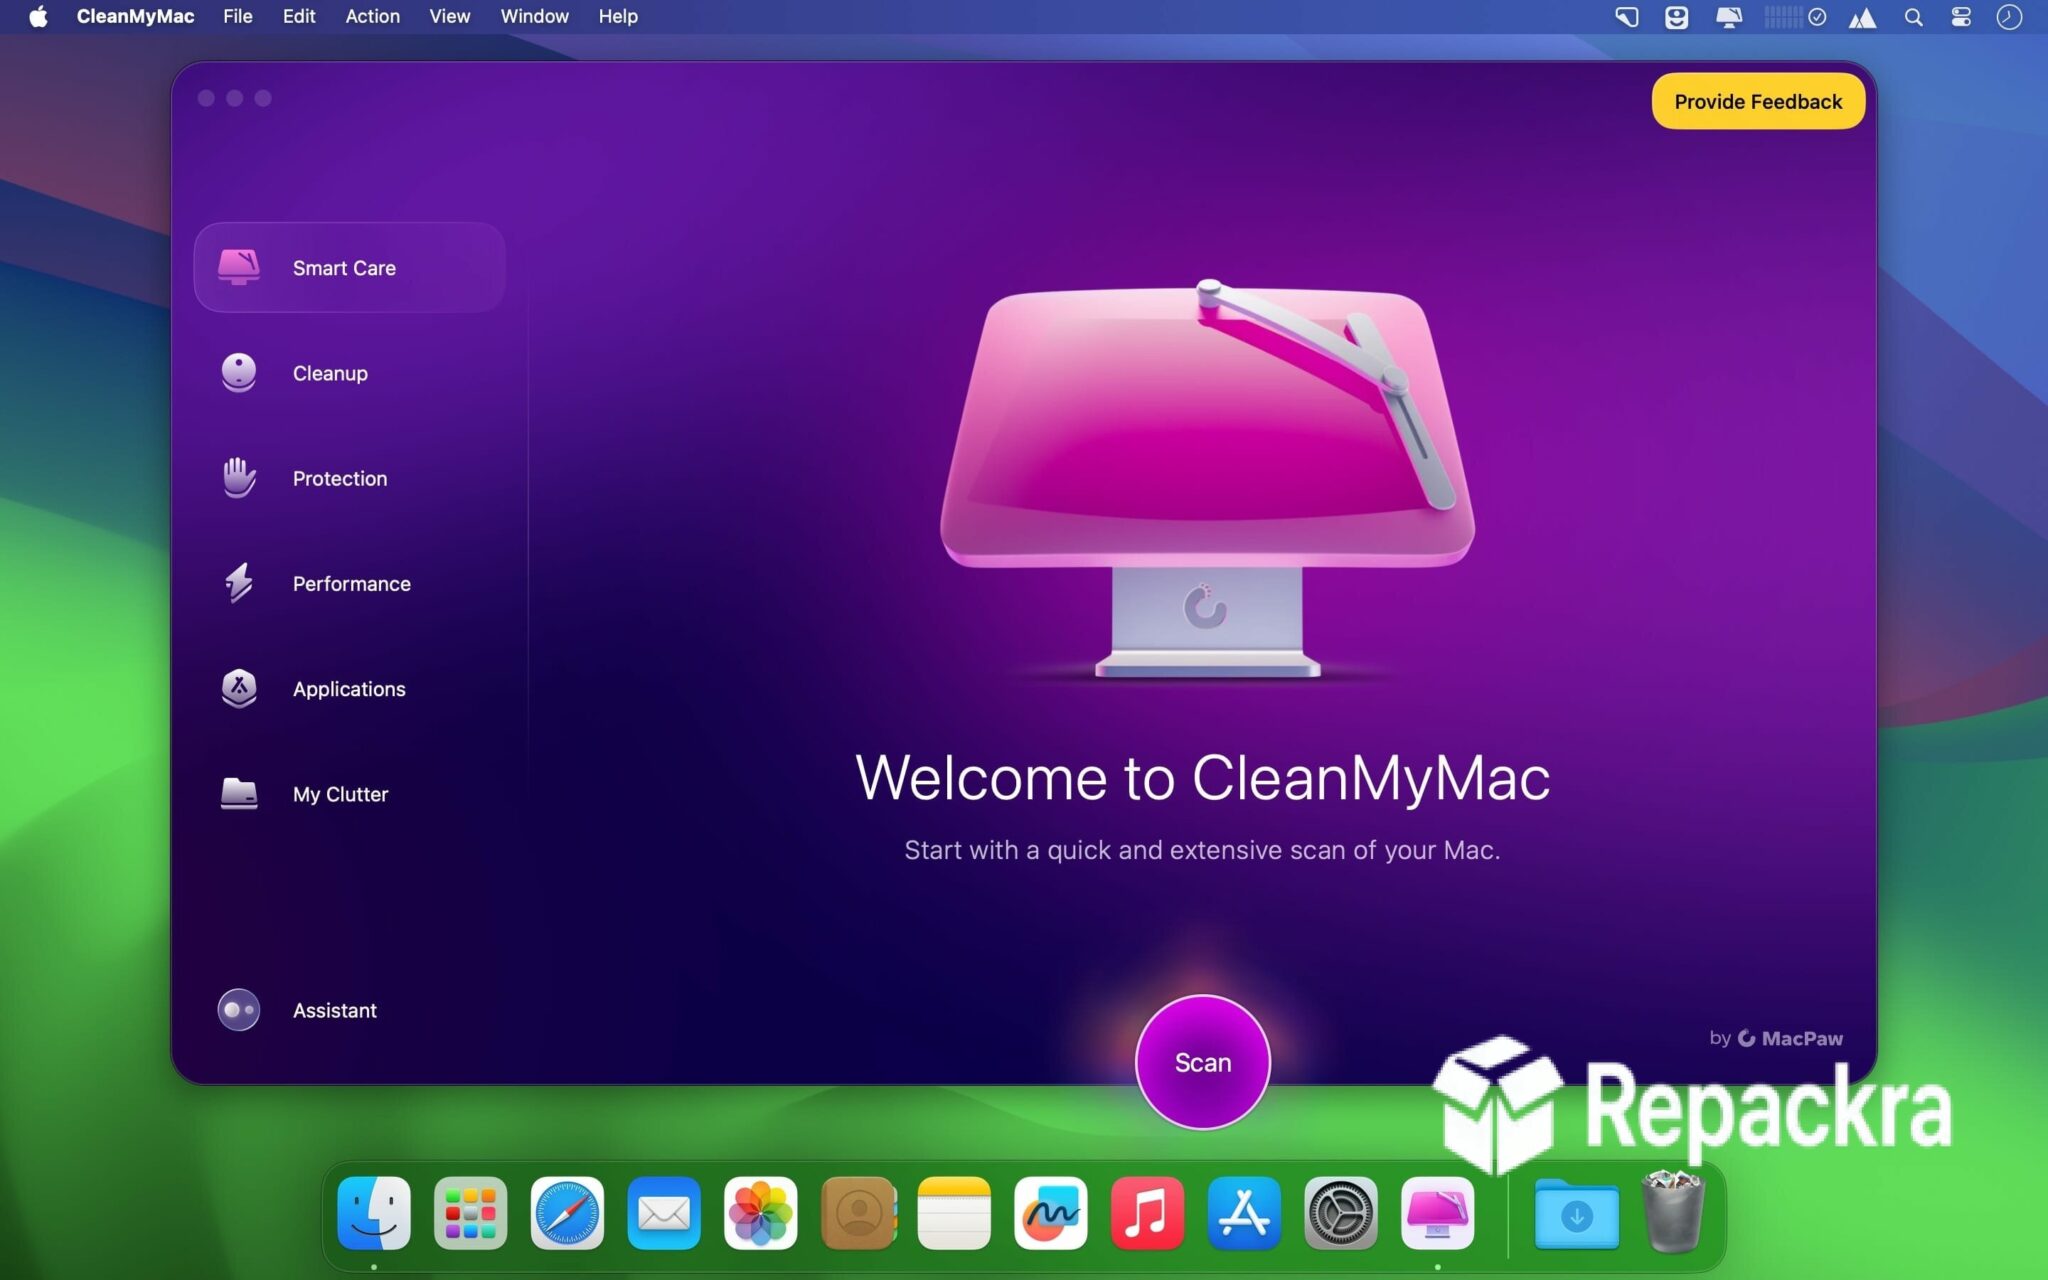Click the pink iMac illustration
The height and width of the screenshot is (1280, 2048).
pos(1207,480)
